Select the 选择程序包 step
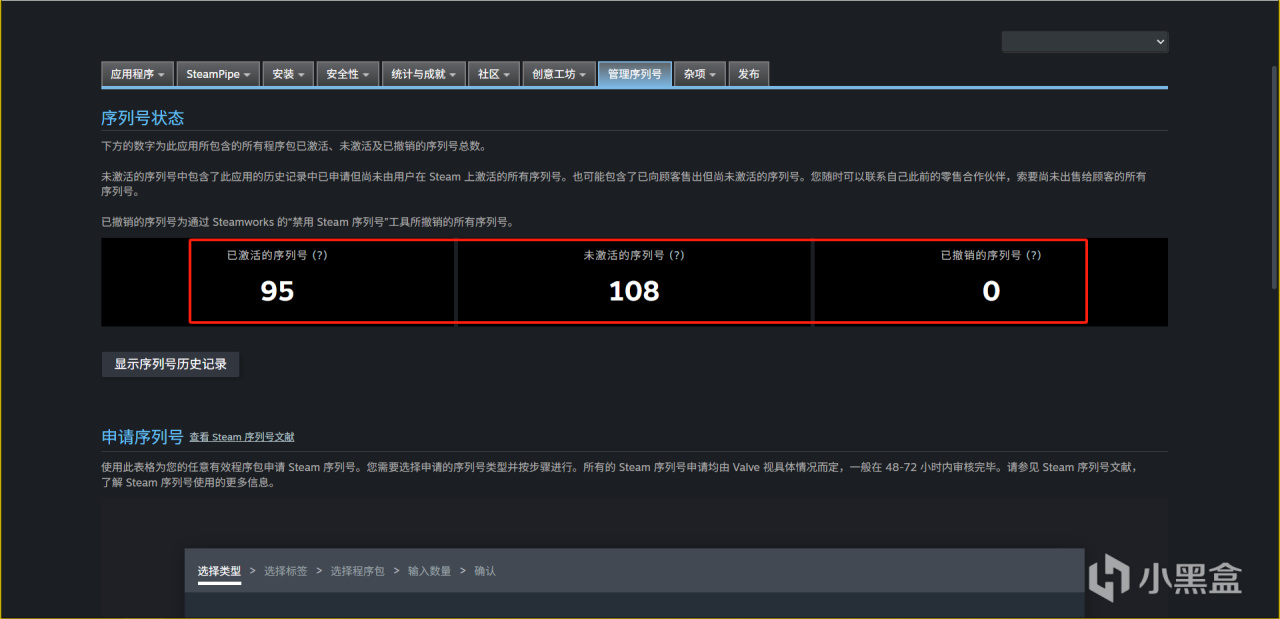This screenshot has height=619, width=1280. [x=358, y=571]
